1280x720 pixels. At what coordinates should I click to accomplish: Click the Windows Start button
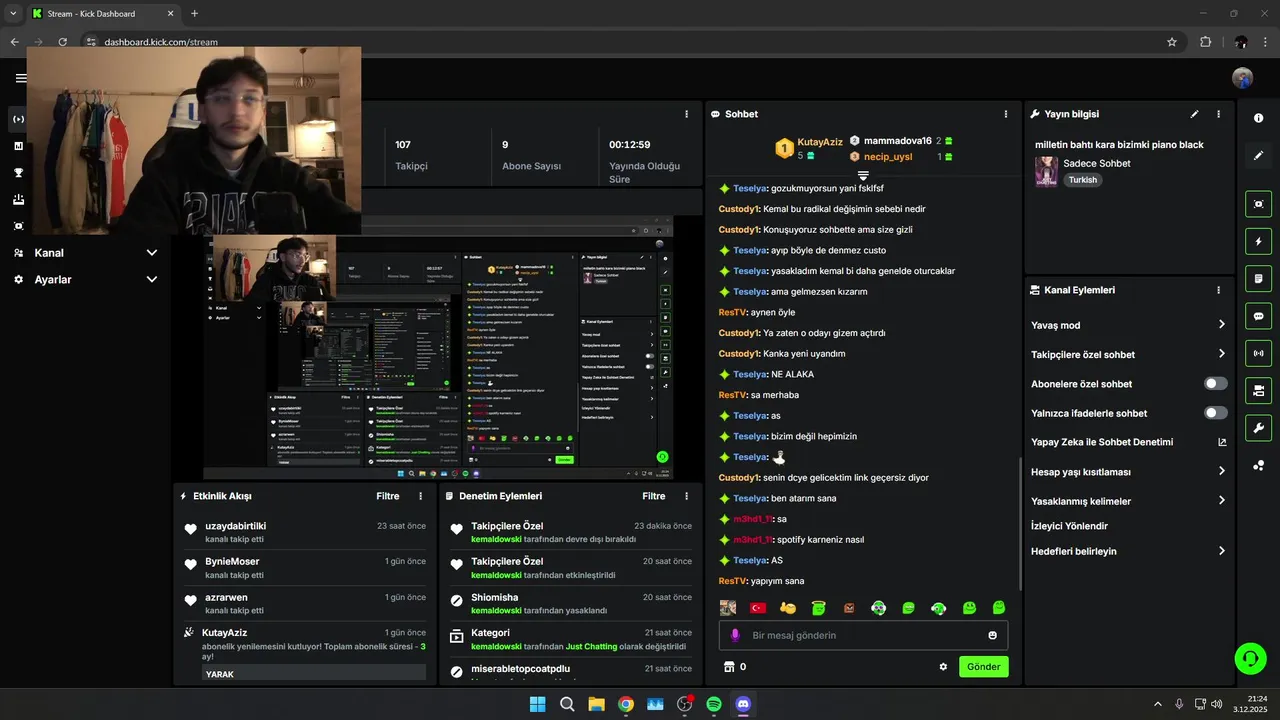click(537, 704)
